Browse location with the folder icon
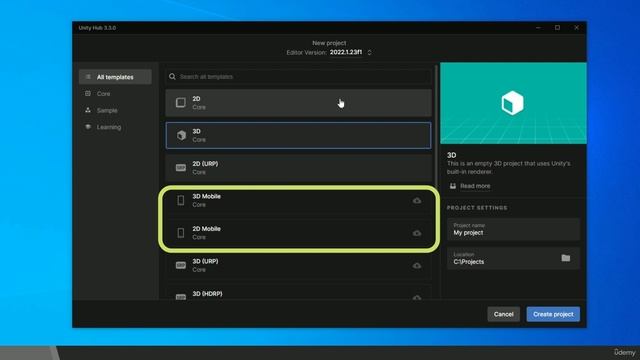Image resolution: width=640 pixels, height=360 pixels. [566, 258]
